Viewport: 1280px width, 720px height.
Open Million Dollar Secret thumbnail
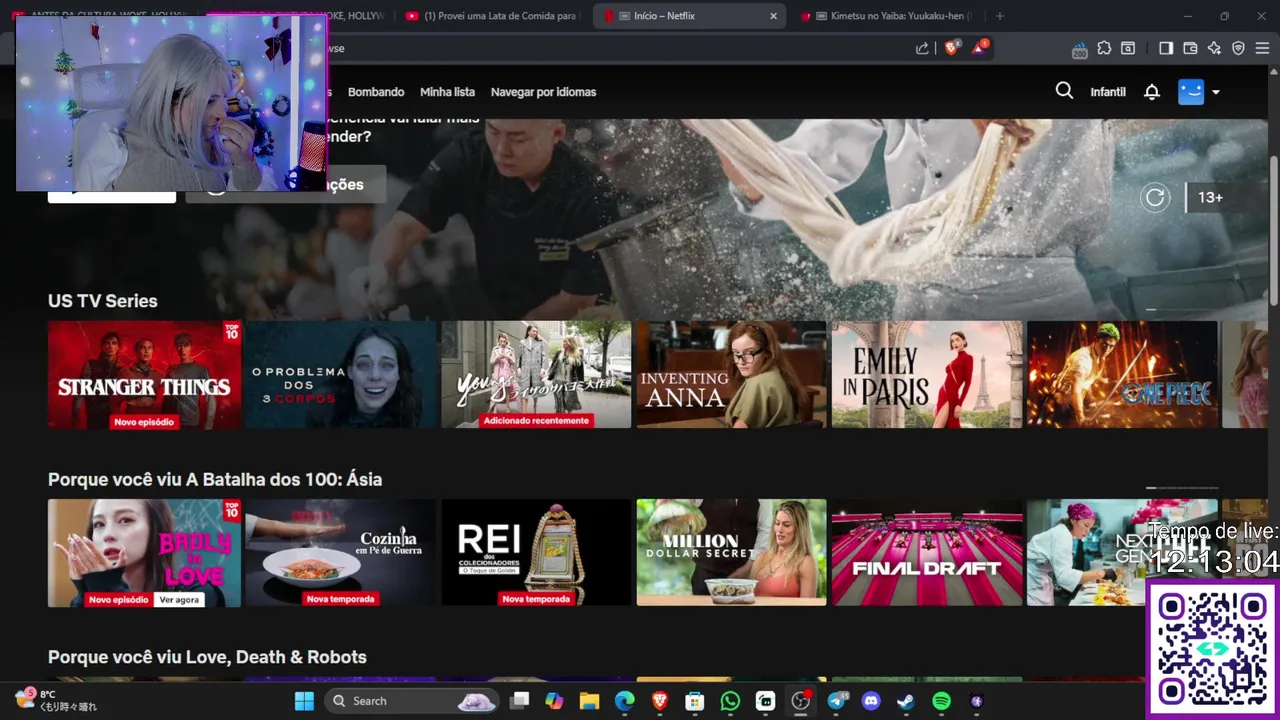pos(731,553)
